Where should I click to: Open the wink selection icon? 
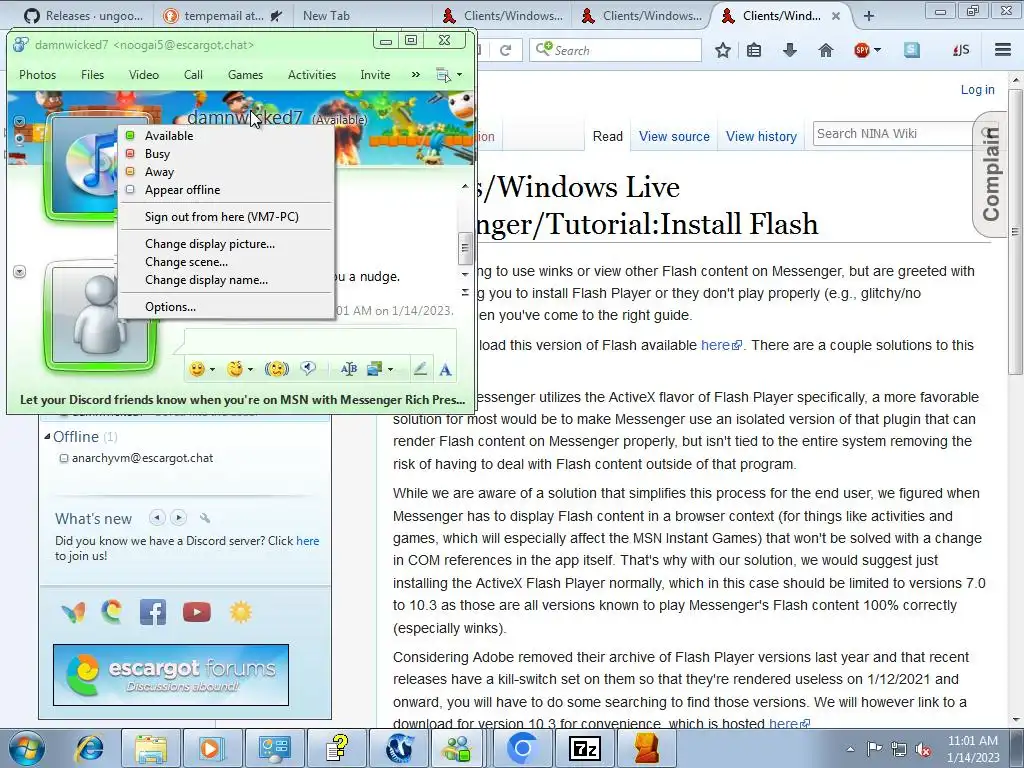(x=235, y=369)
